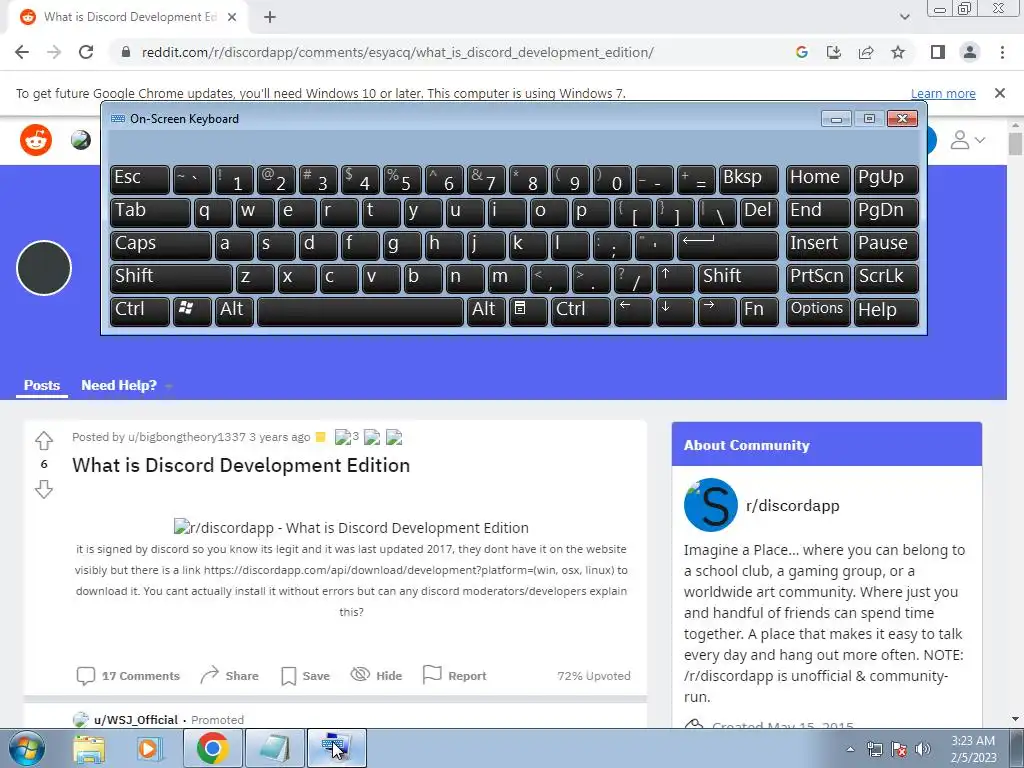Toggle Chrome's side panel

pos(938,52)
